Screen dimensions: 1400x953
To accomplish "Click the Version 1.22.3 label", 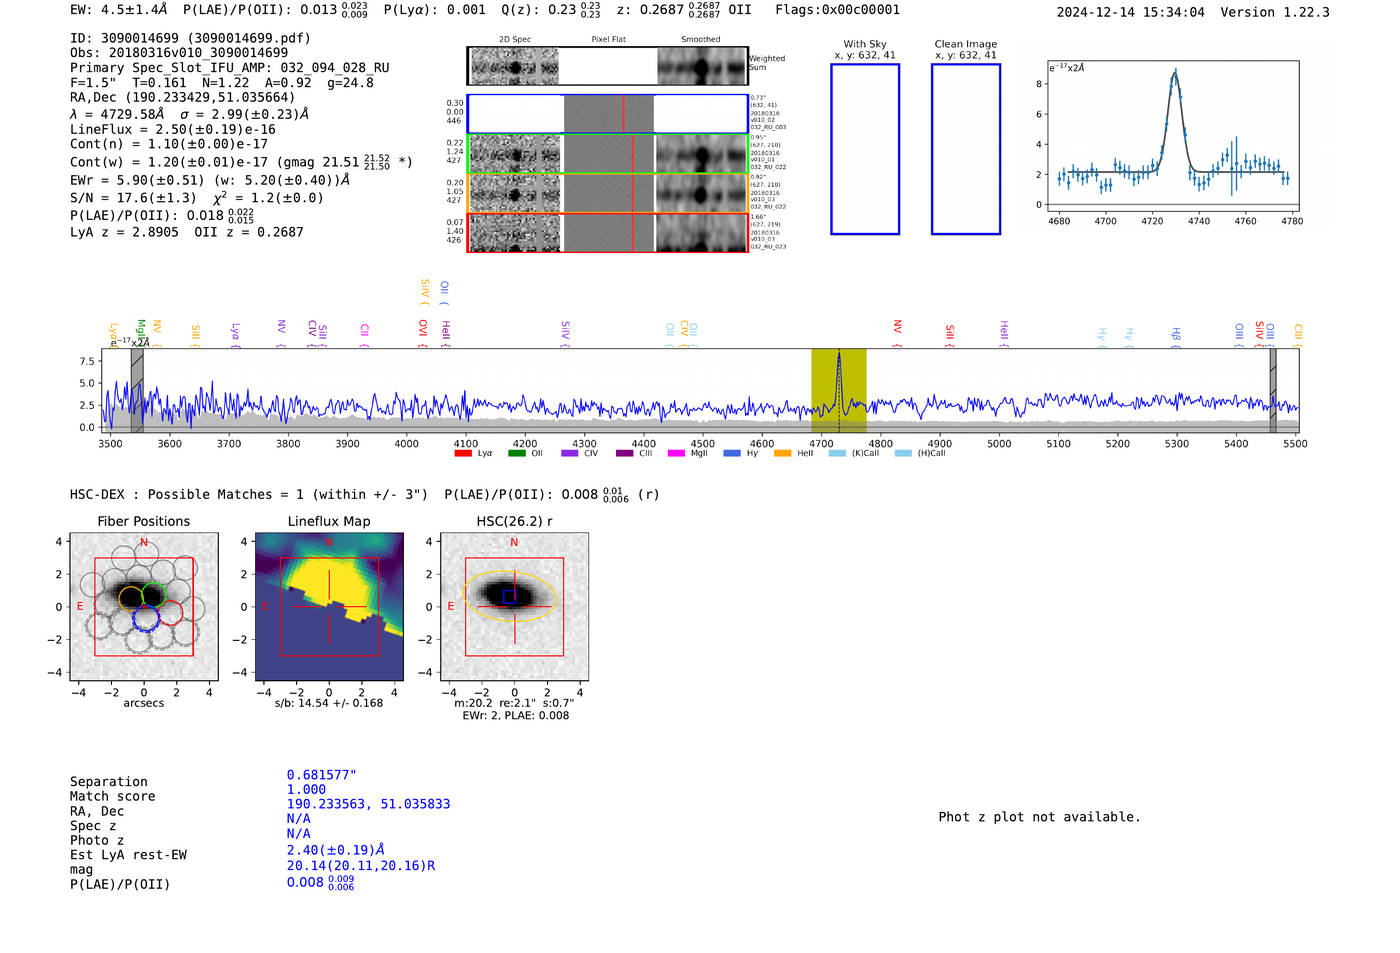I will pos(1275,12).
